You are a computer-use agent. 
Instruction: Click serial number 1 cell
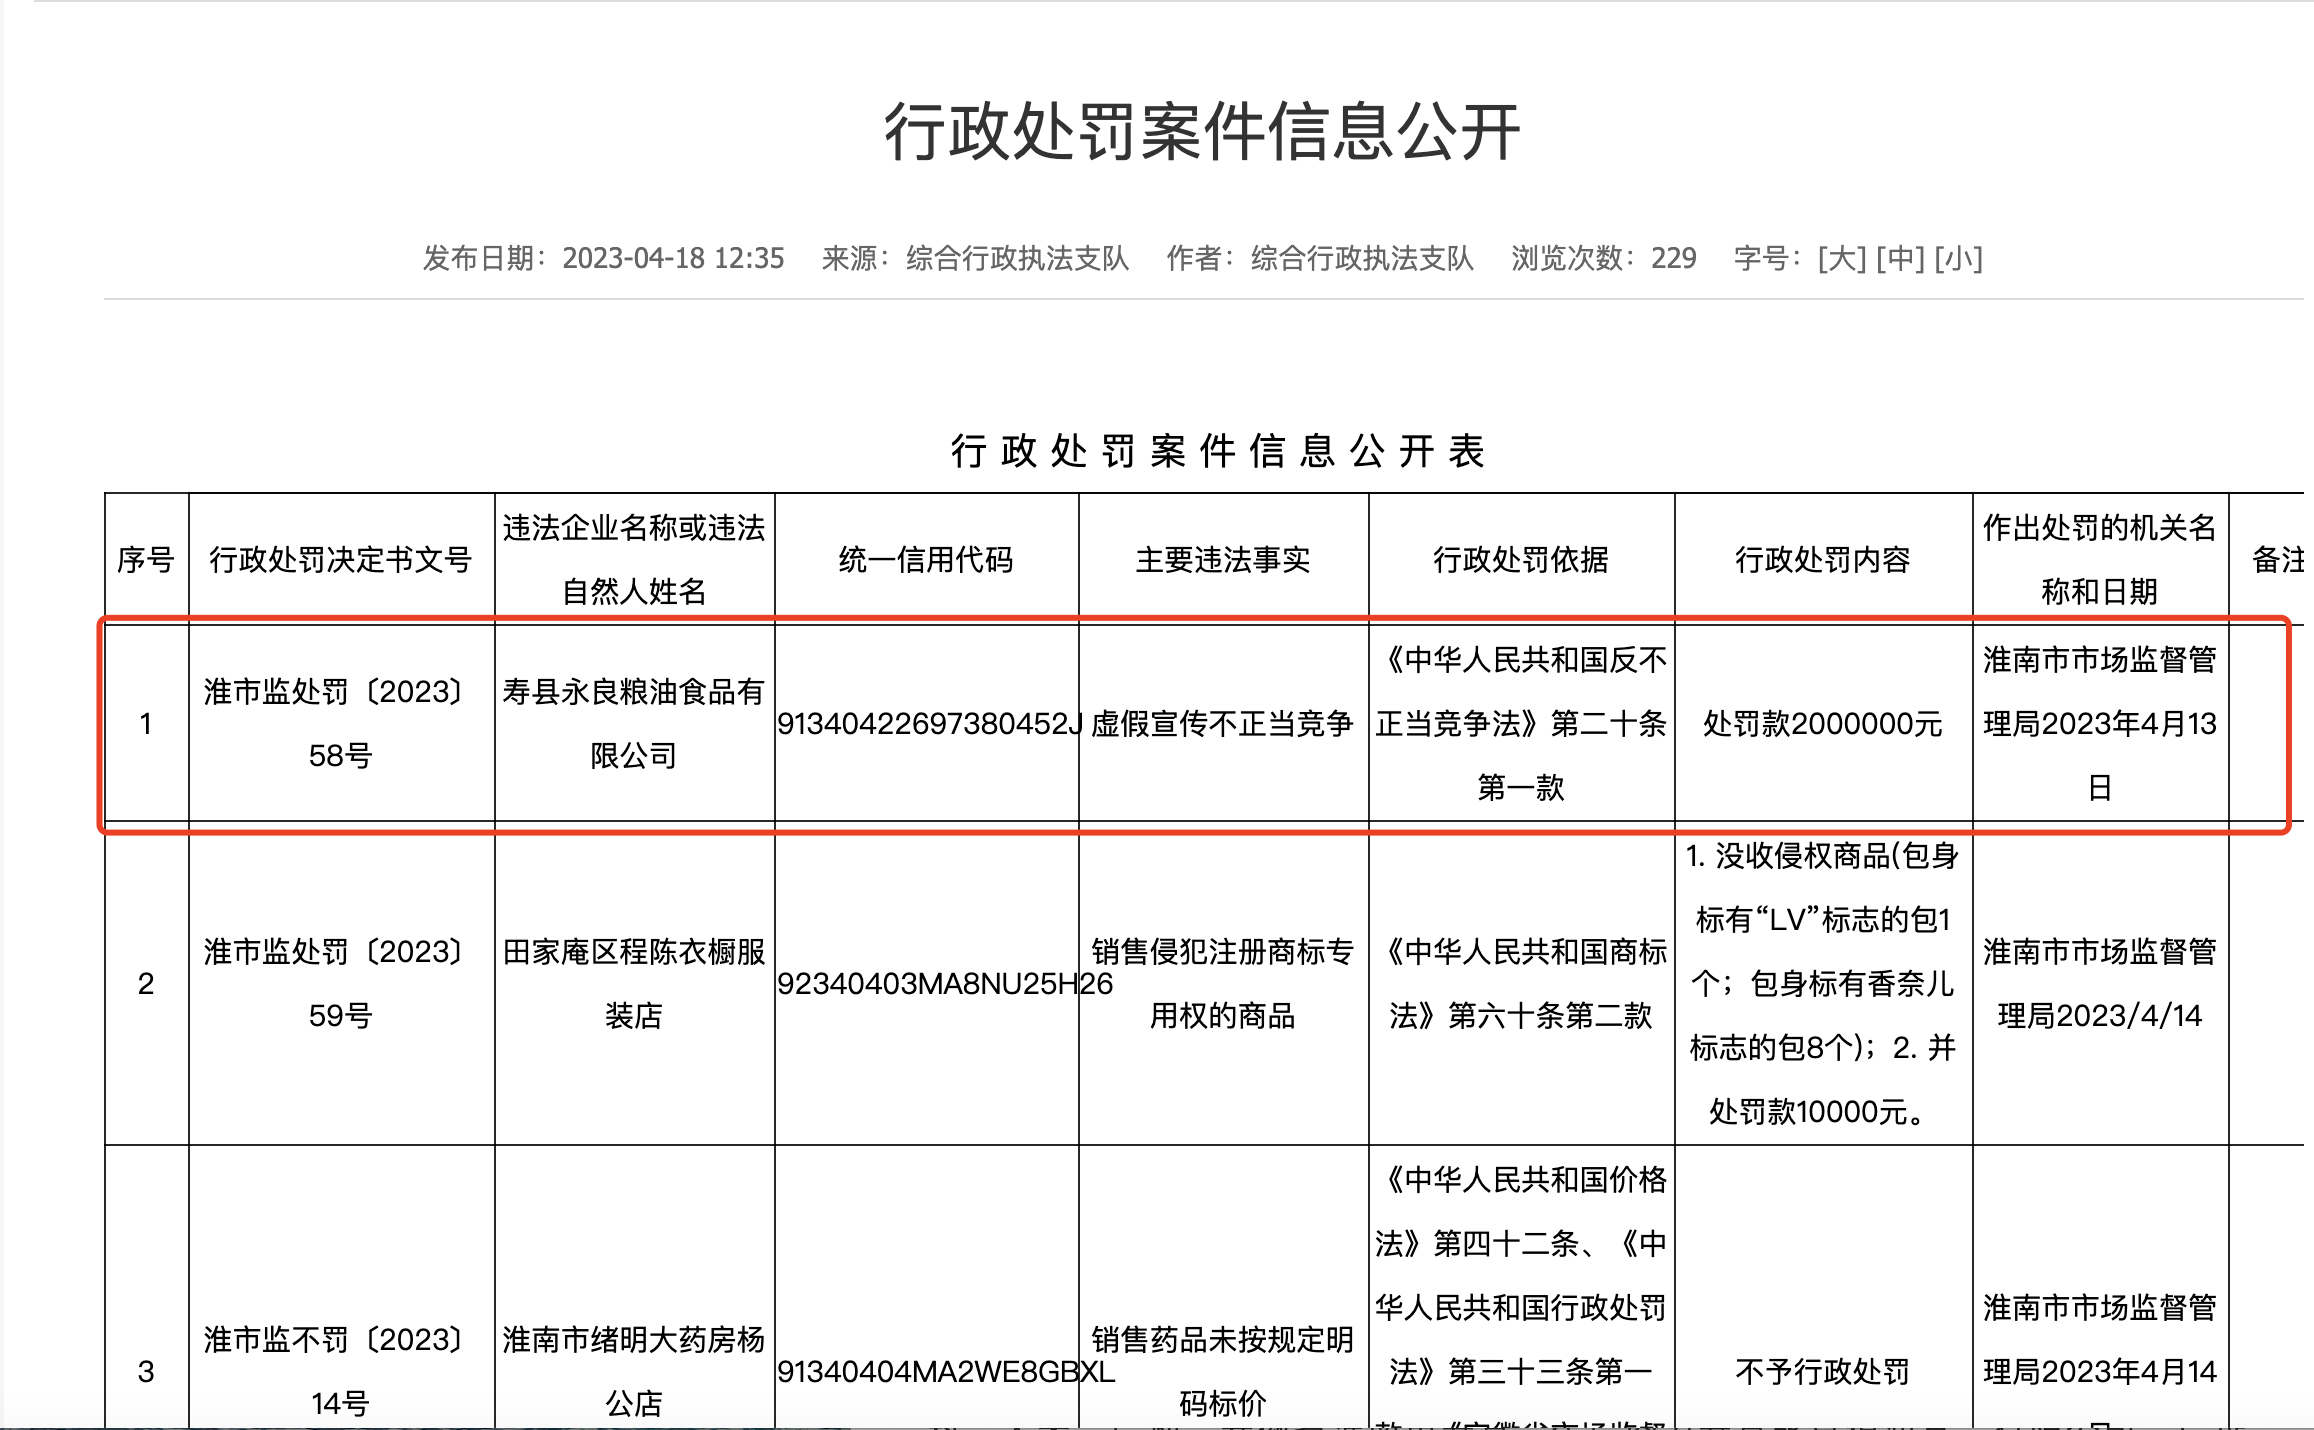point(146,723)
